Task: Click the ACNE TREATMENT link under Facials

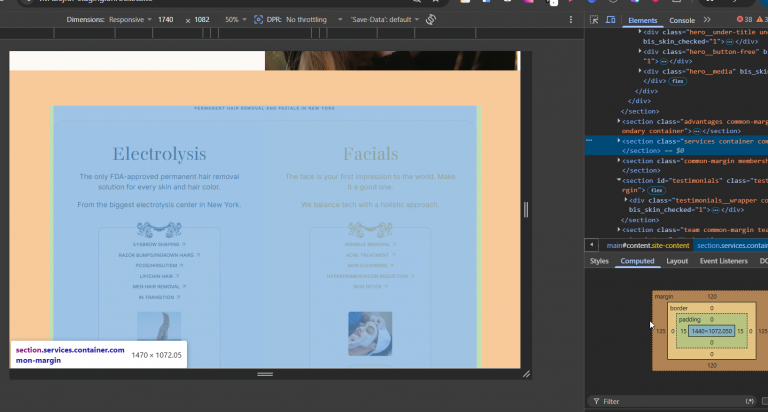Action: 370,255
